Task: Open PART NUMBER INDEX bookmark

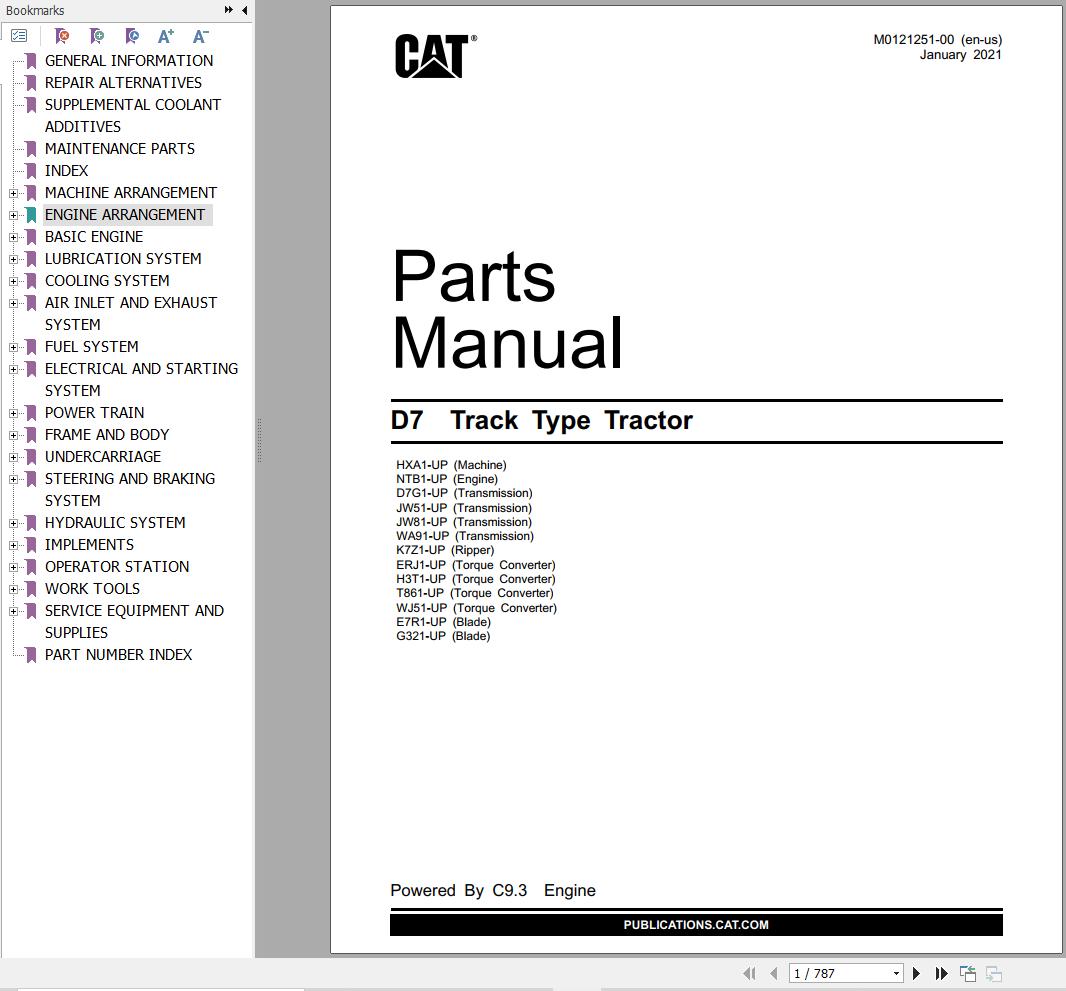Action: click(x=118, y=655)
